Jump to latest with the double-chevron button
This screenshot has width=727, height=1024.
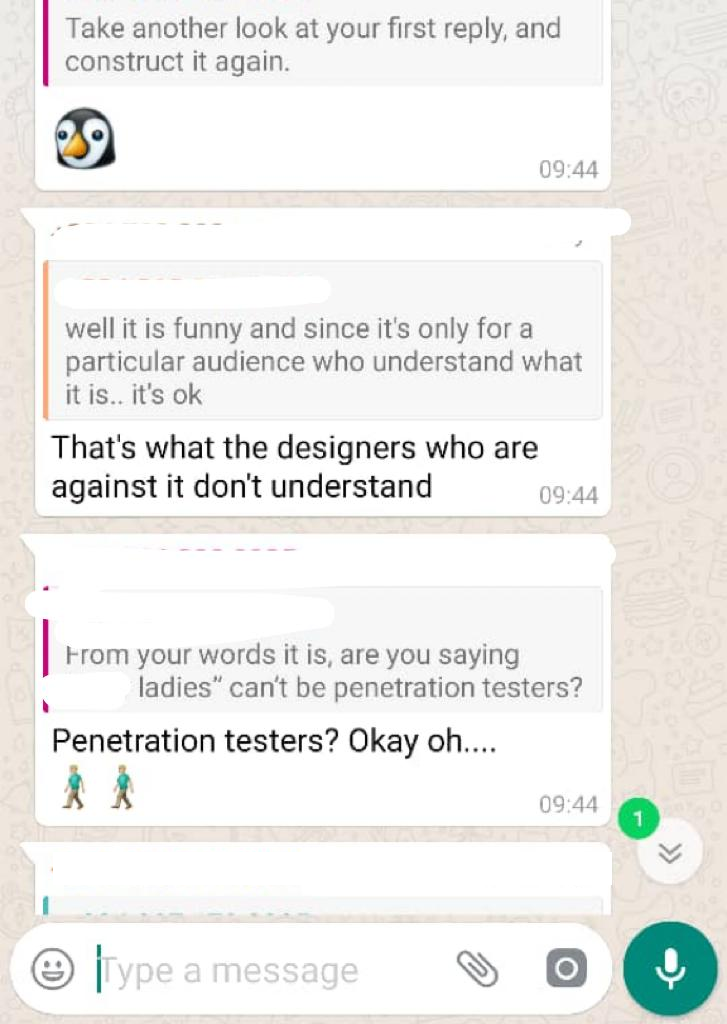click(x=670, y=852)
